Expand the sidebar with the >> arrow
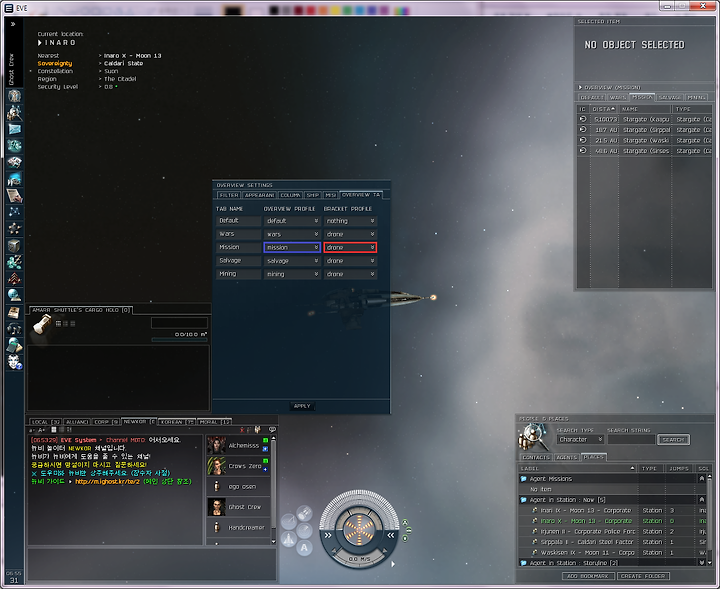This screenshot has width=720, height=589. (x=13, y=24)
